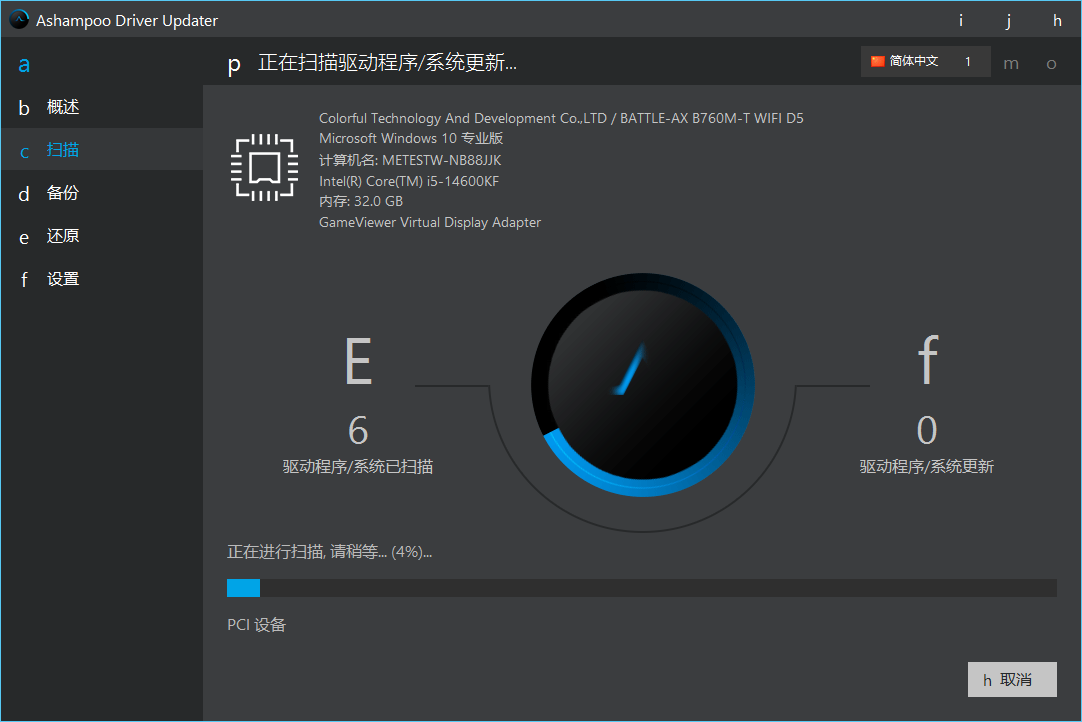Click the Backup icon beside 备份
Viewport: 1082px width, 722px height.
click(24, 193)
